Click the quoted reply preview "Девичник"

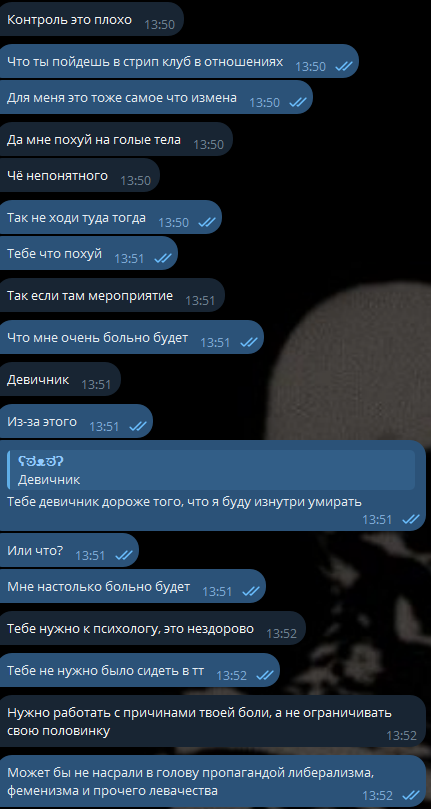click(x=212, y=470)
